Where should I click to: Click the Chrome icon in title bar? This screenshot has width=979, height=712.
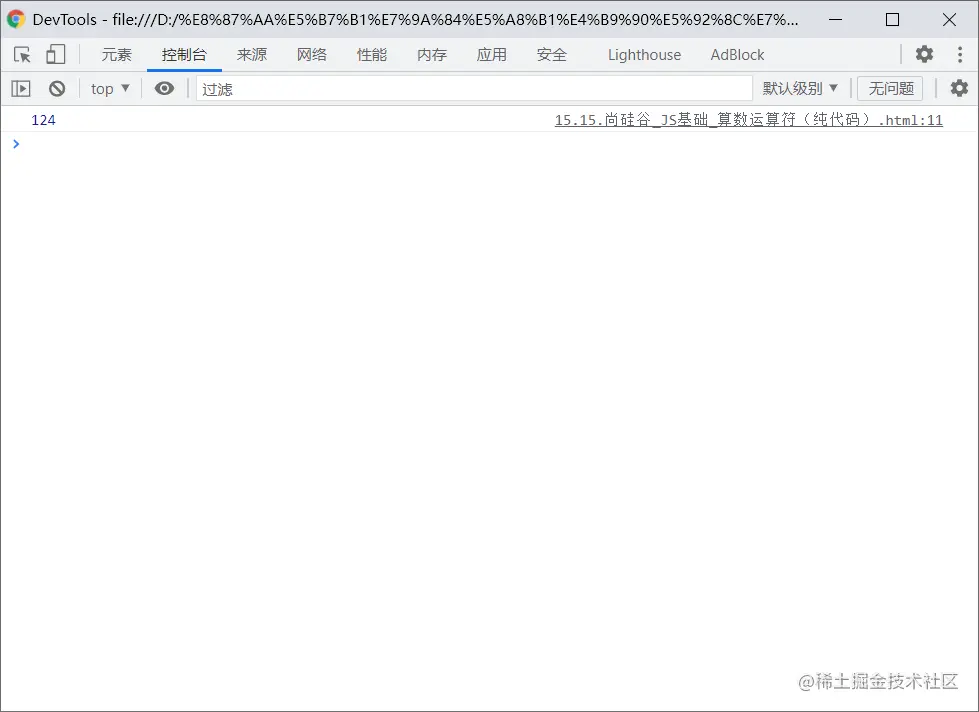pyautogui.click(x=16, y=19)
